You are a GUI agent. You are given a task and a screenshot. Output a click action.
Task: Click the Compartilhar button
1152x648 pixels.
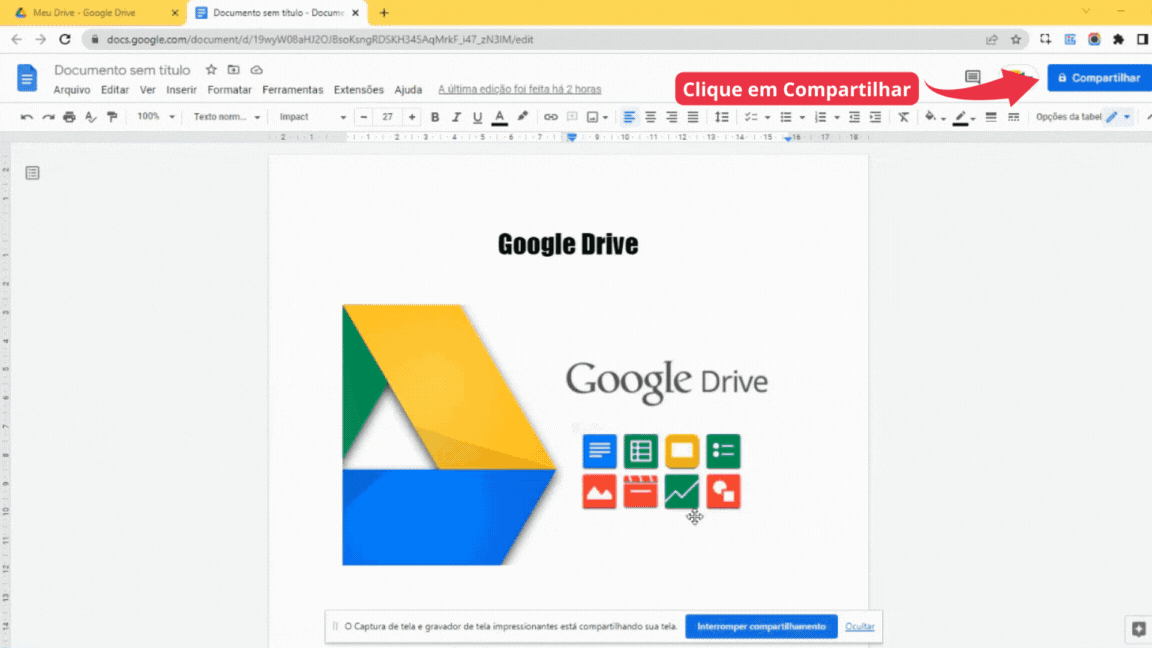[x=1099, y=78]
